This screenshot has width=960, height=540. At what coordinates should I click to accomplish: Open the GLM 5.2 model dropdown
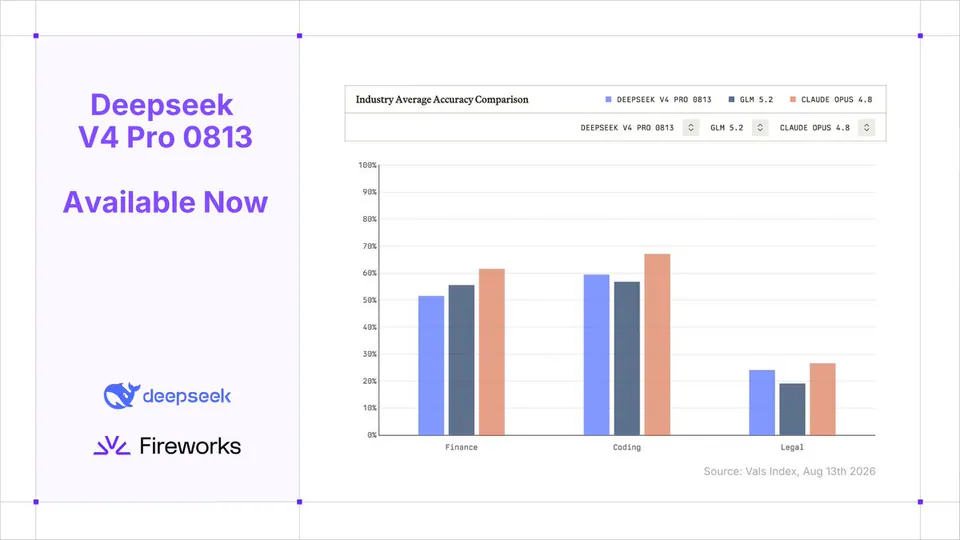click(x=760, y=127)
